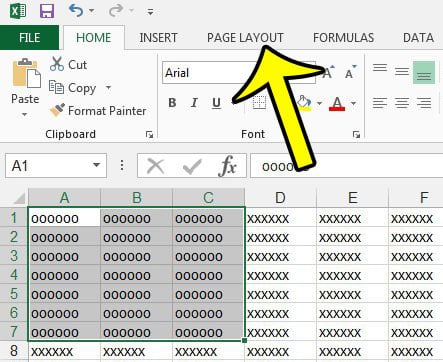Undo the last action
The width and height of the screenshot is (443, 362).
pyautogui.click(x=76, y=11)
